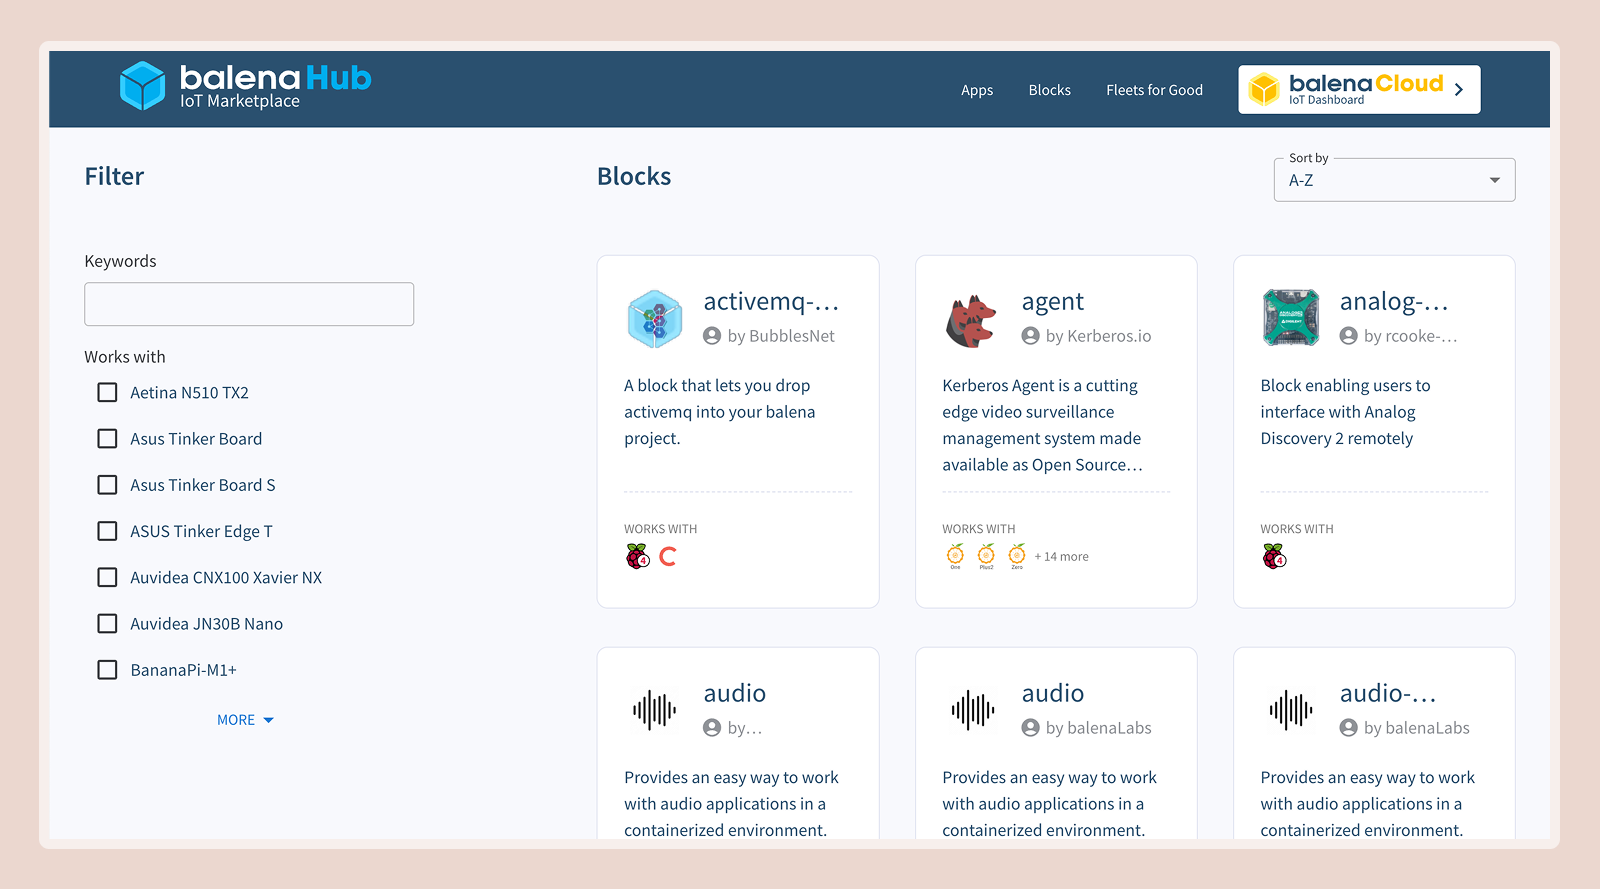Open the activemq-... block title
1600x889 pixels.
771,301
